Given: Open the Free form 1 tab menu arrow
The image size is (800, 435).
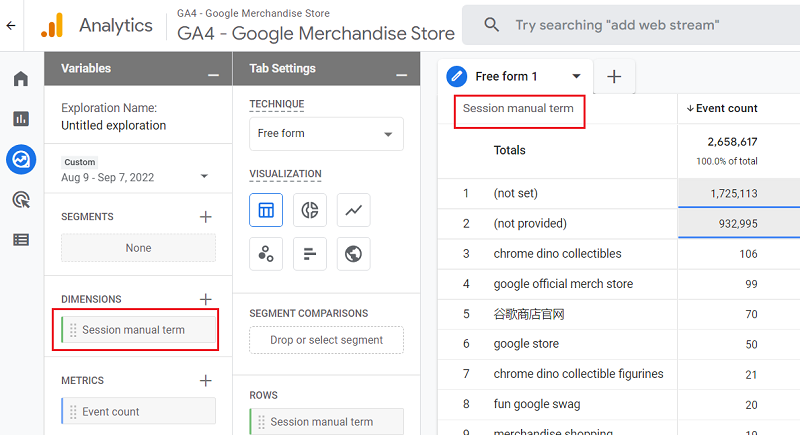Looking at the screenshot, I should click(x=576, y=76).
